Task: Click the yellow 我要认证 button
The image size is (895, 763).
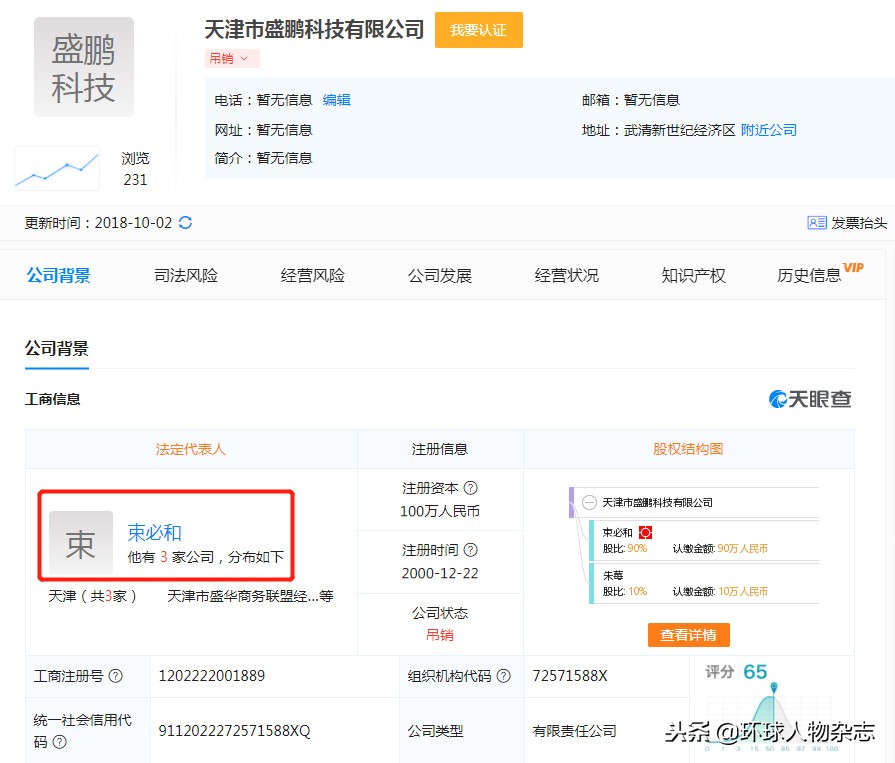Action: coord(479,30)
